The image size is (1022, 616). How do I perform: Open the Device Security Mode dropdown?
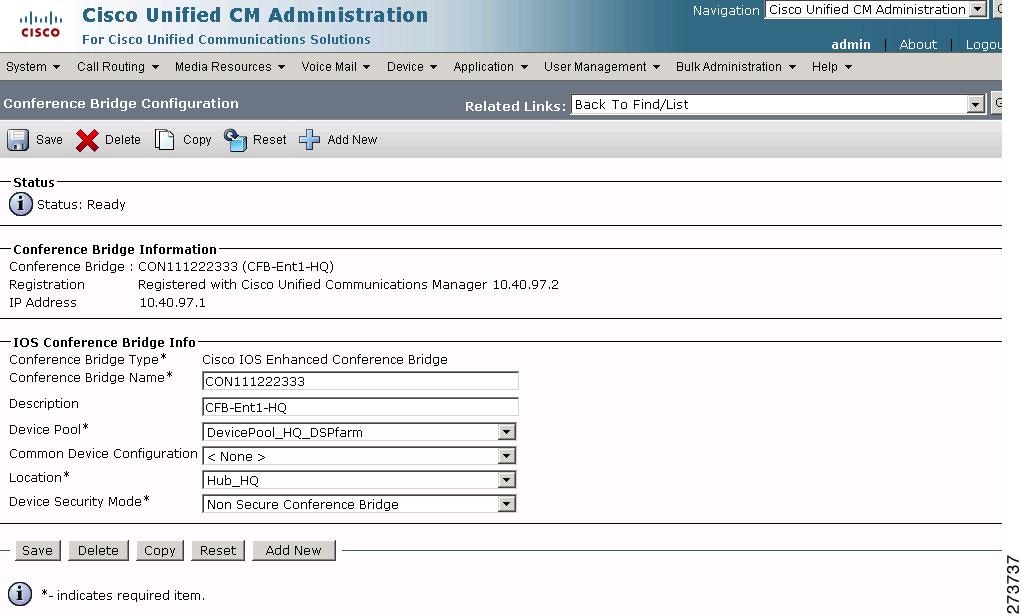point(506,504)
